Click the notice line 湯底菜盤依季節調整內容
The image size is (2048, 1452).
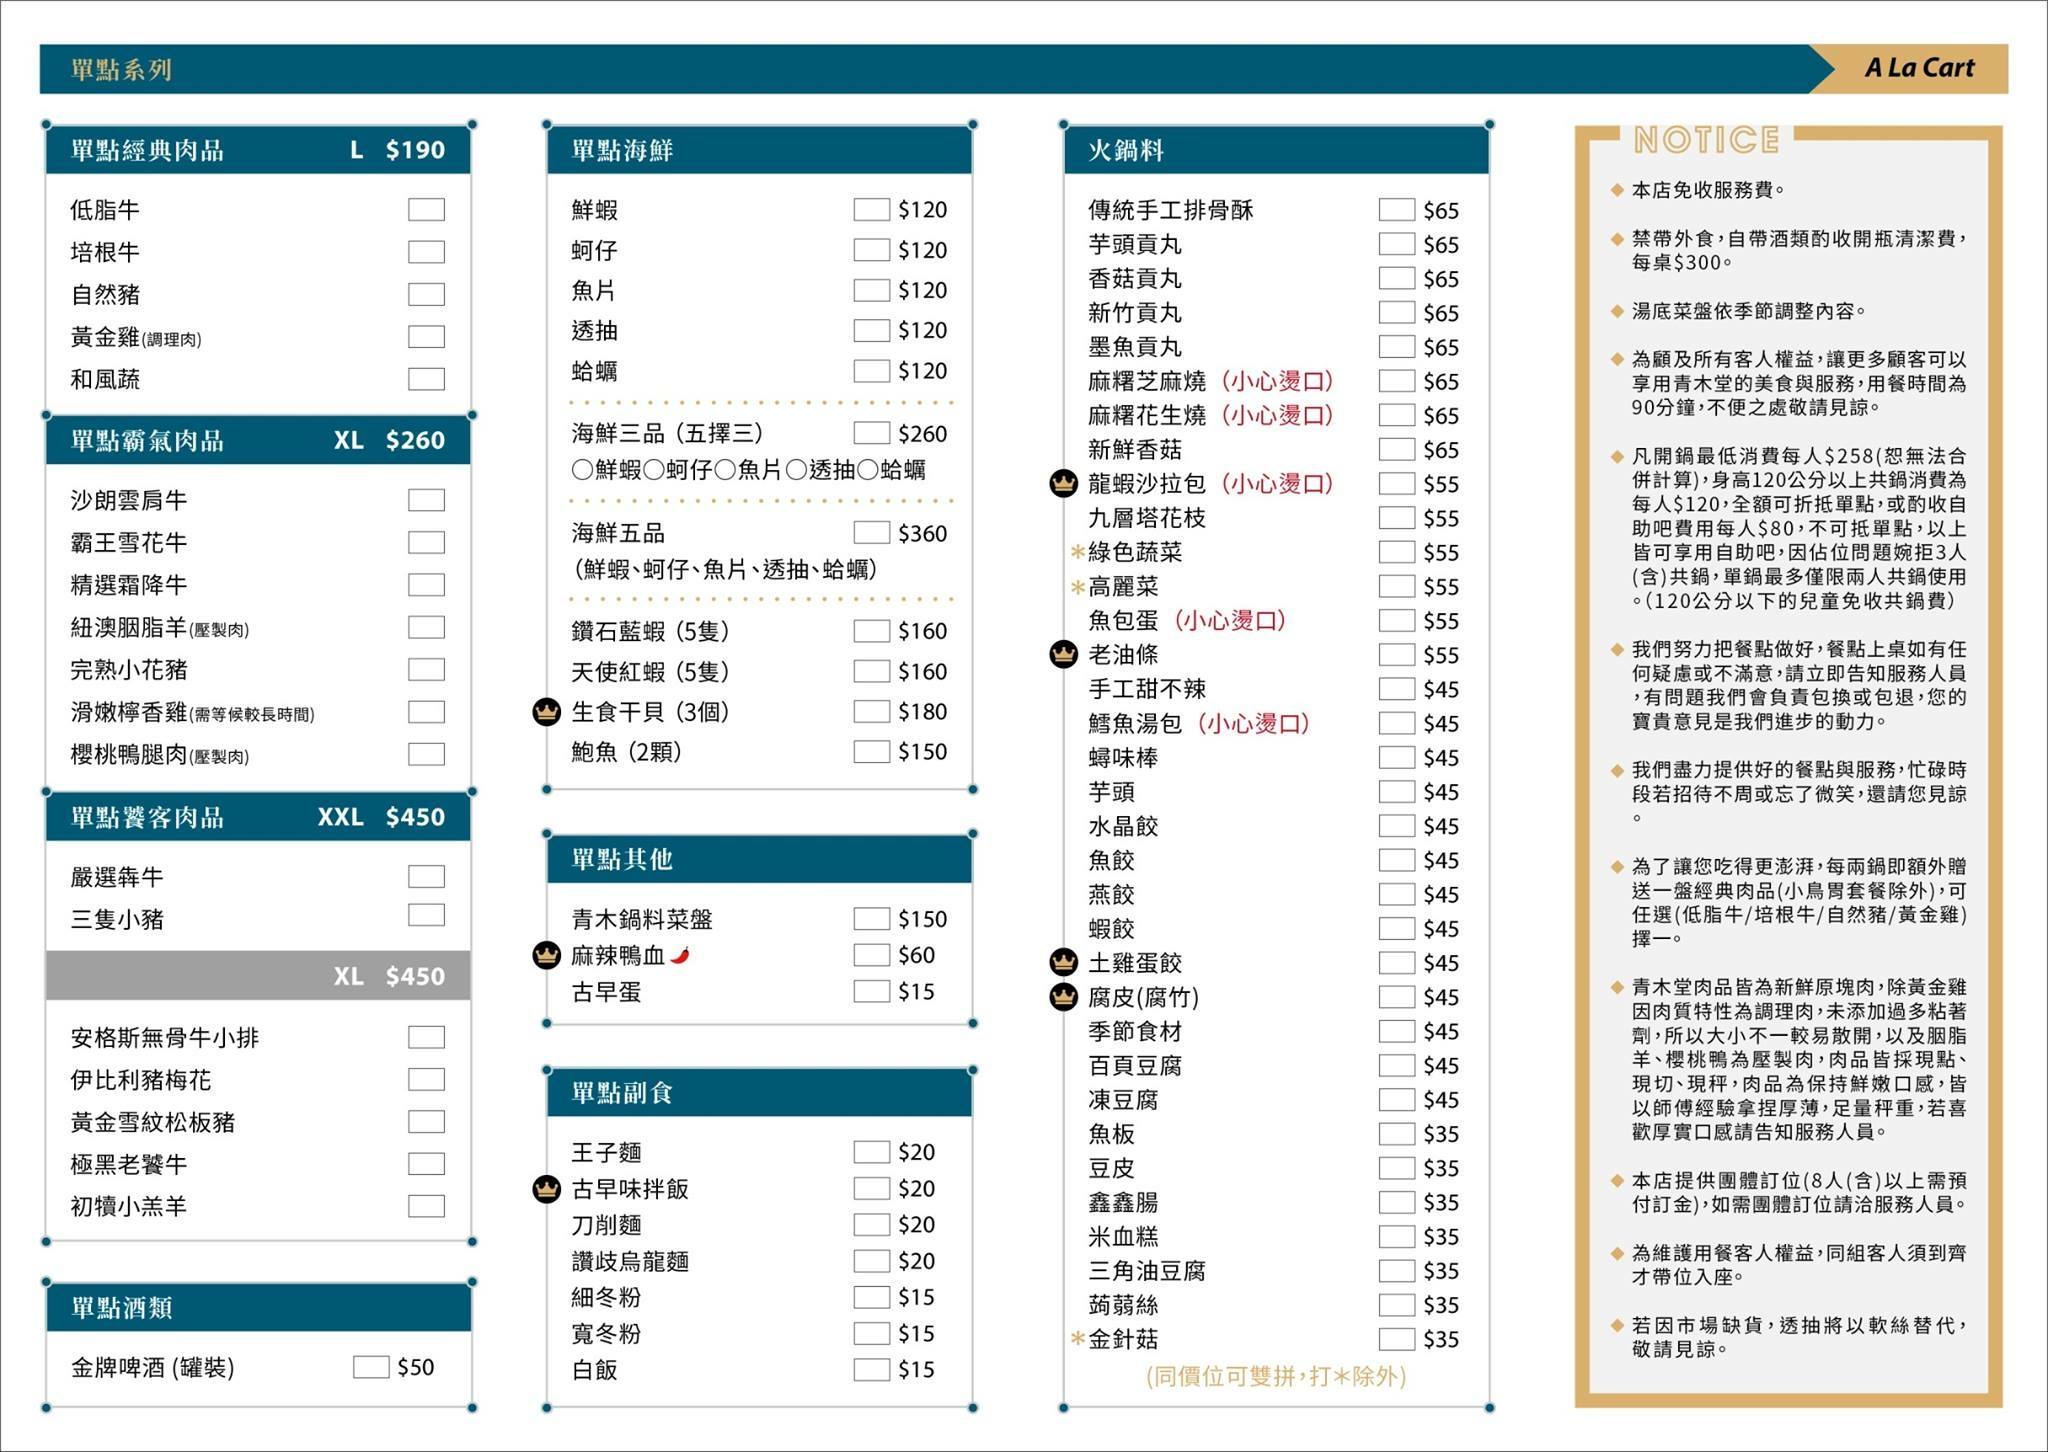point(1750,311)
